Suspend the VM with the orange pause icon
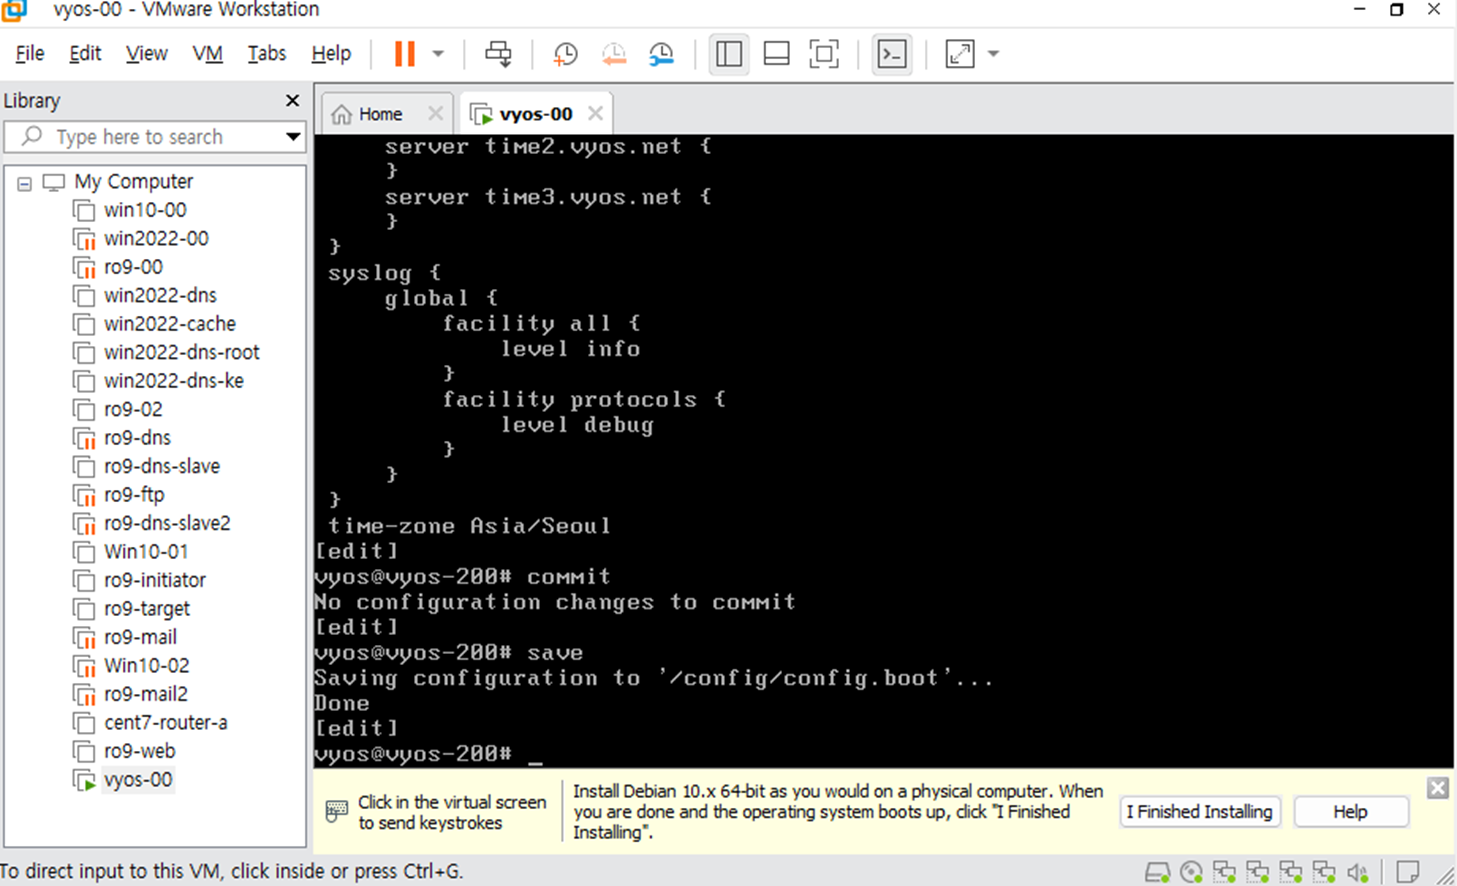Screen dimensions: 1457x886 [404, 54]
